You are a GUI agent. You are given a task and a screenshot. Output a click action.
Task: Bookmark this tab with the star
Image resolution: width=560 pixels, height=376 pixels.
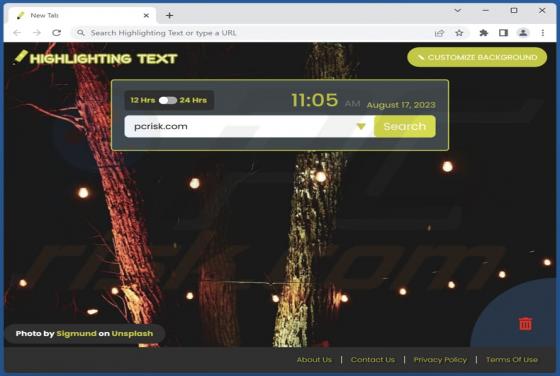pos(459,33)
